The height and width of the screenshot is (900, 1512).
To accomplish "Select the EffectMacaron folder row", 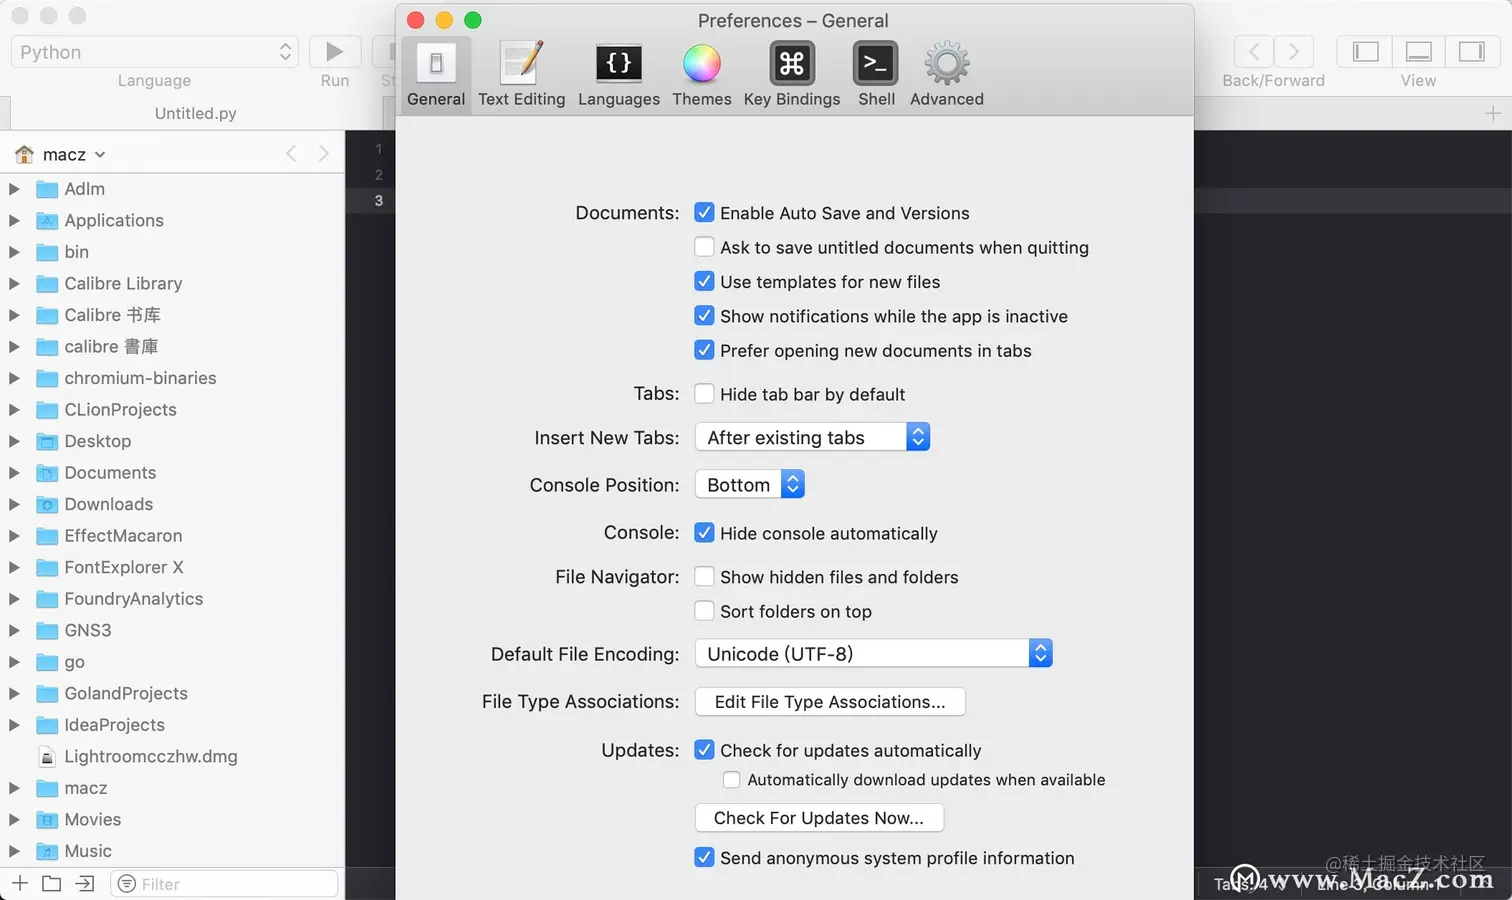I will click(x=172, y=535).
